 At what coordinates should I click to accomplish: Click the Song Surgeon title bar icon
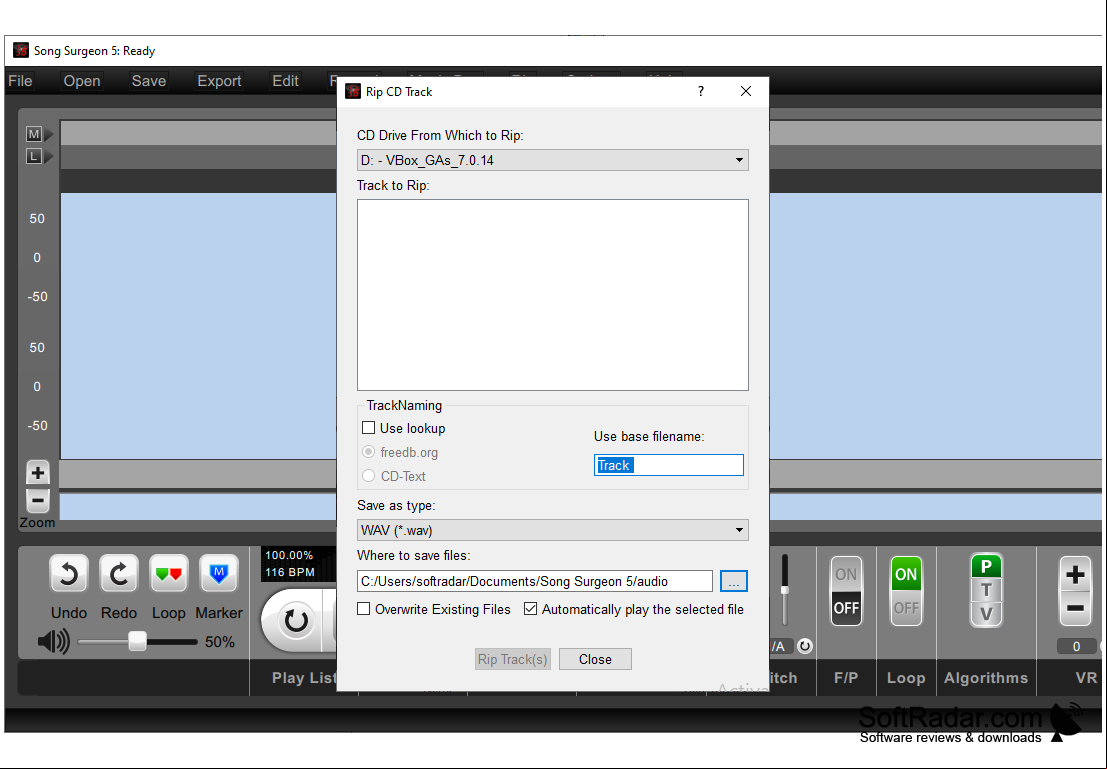[x=21, y=51]
